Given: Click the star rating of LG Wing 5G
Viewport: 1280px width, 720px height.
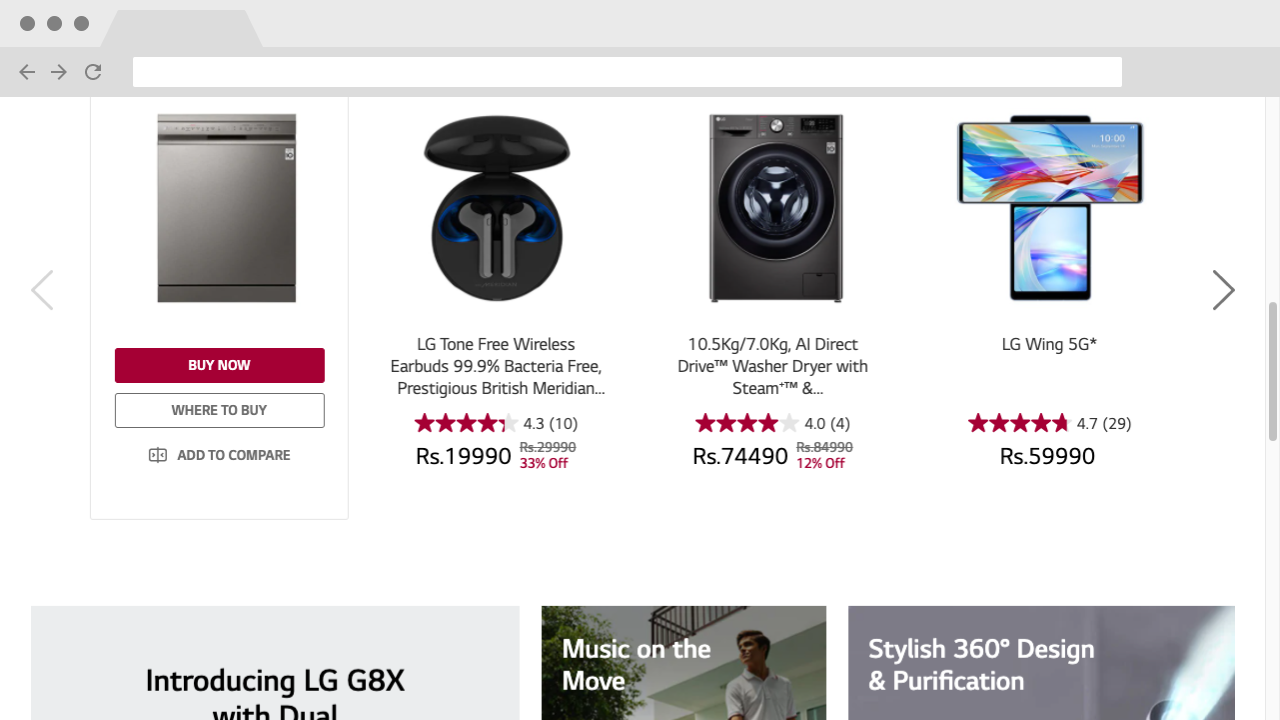Looking at the screenshot, I should click(1018, 423).
